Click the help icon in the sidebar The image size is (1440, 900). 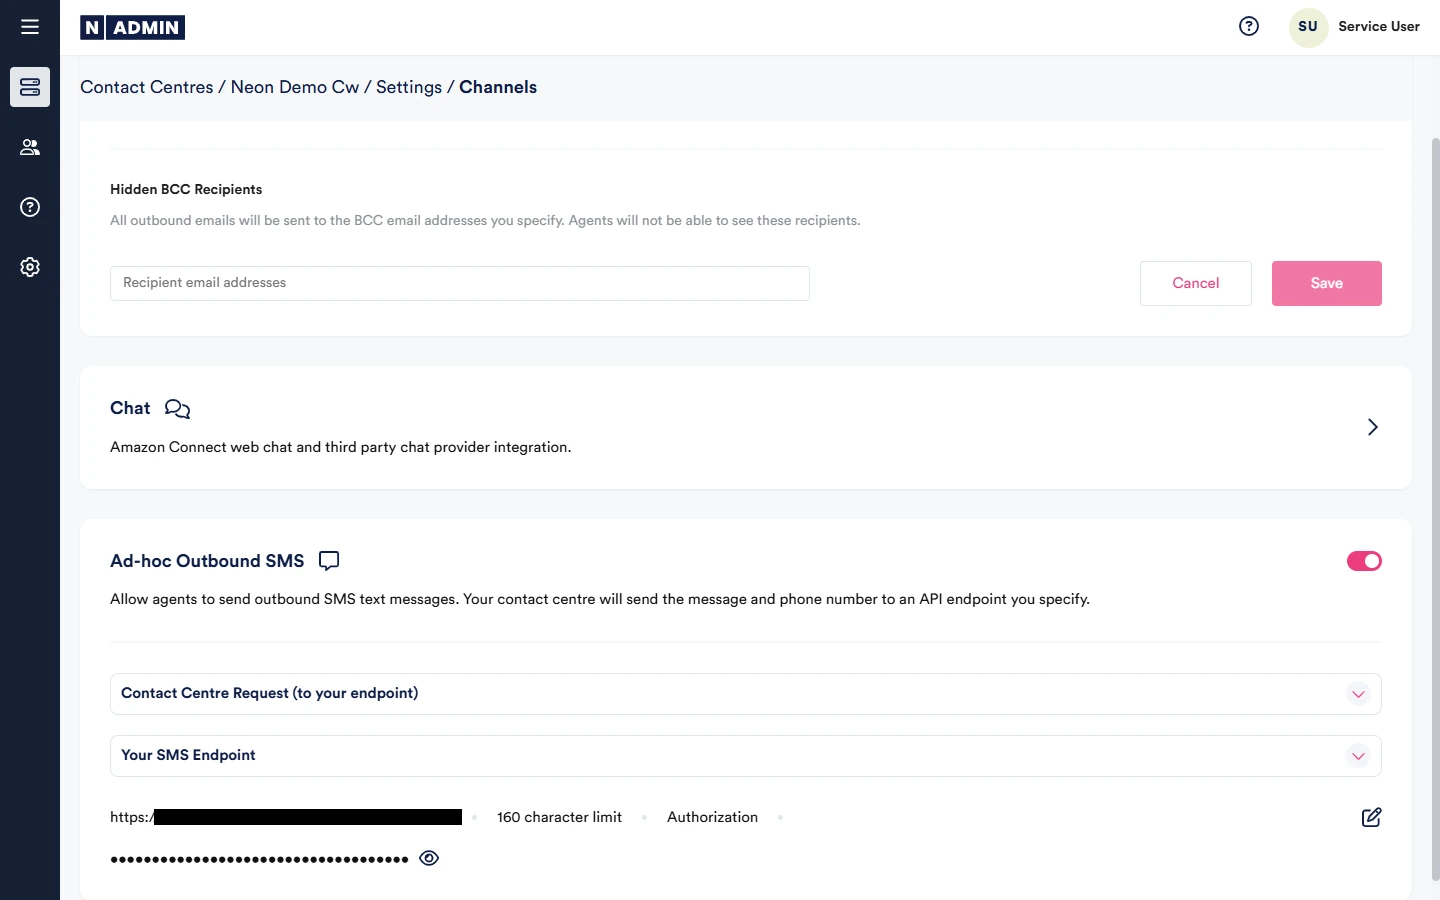(30, 207)
